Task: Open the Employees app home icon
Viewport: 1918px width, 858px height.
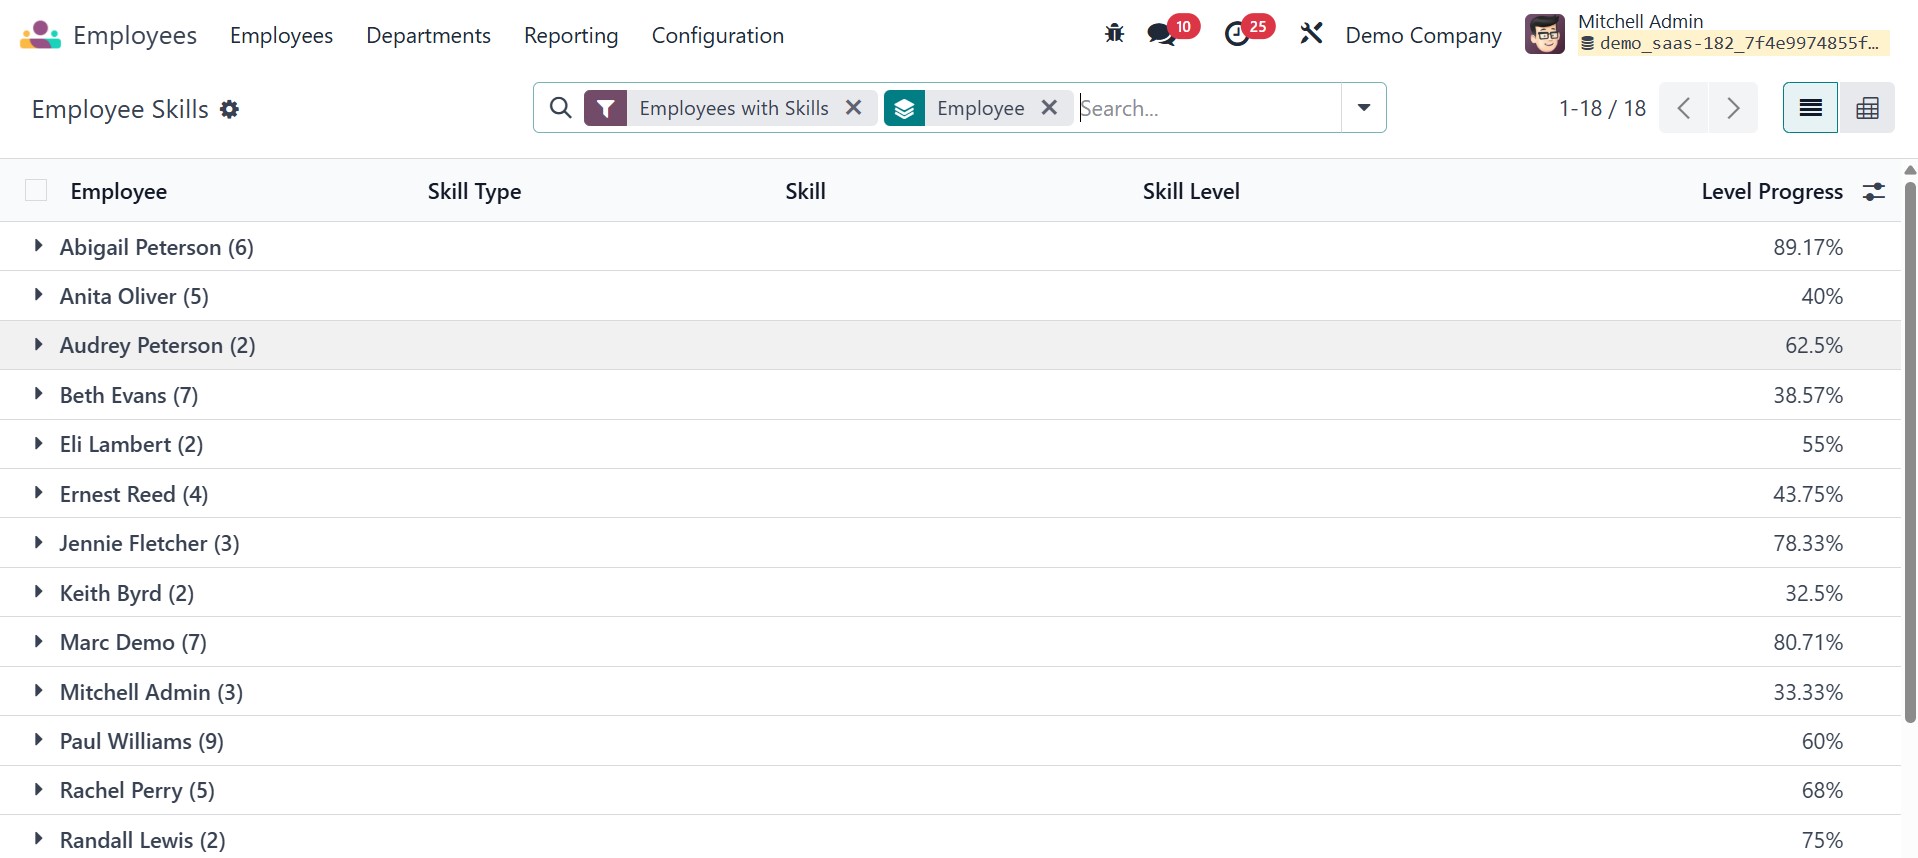Action: tap(40, 36)
